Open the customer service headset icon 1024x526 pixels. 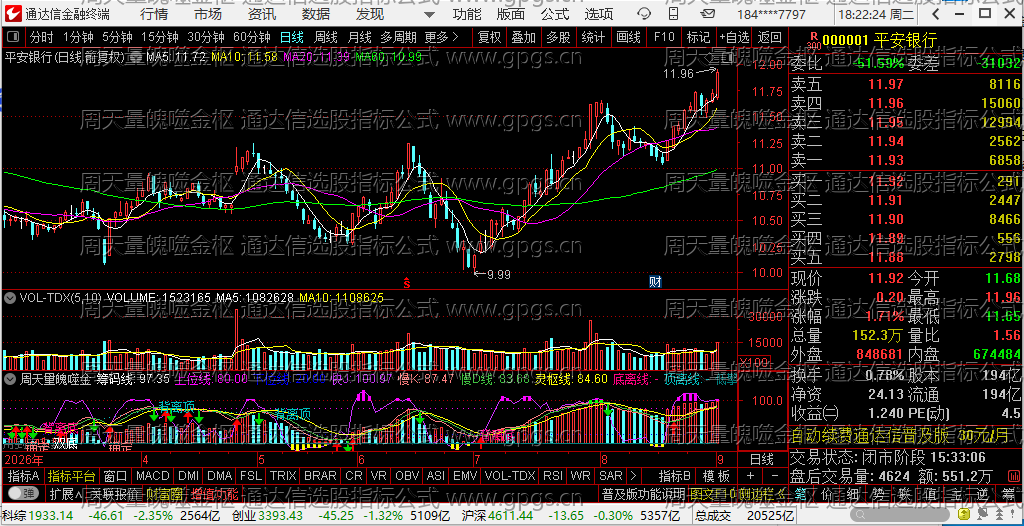[644, 14]
